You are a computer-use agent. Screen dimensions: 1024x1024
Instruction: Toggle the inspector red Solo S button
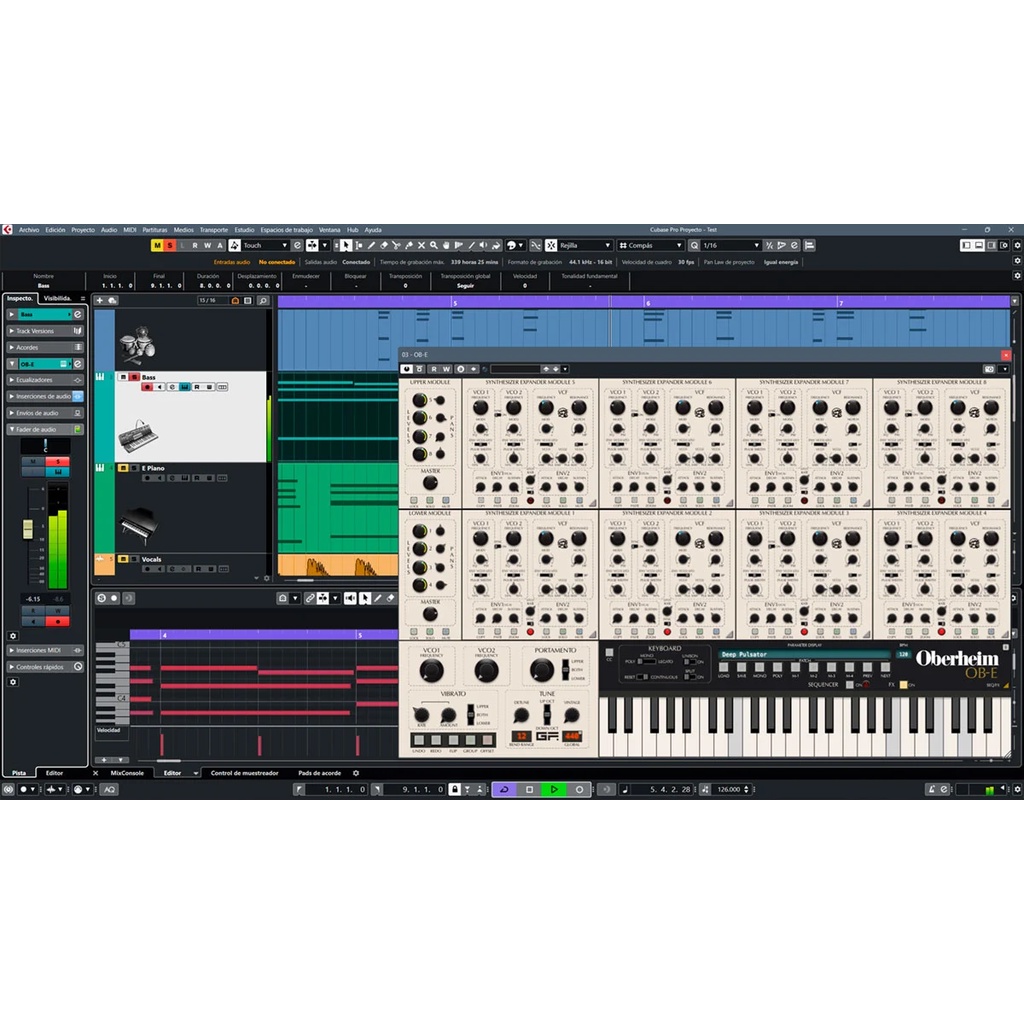pos(57,462)
